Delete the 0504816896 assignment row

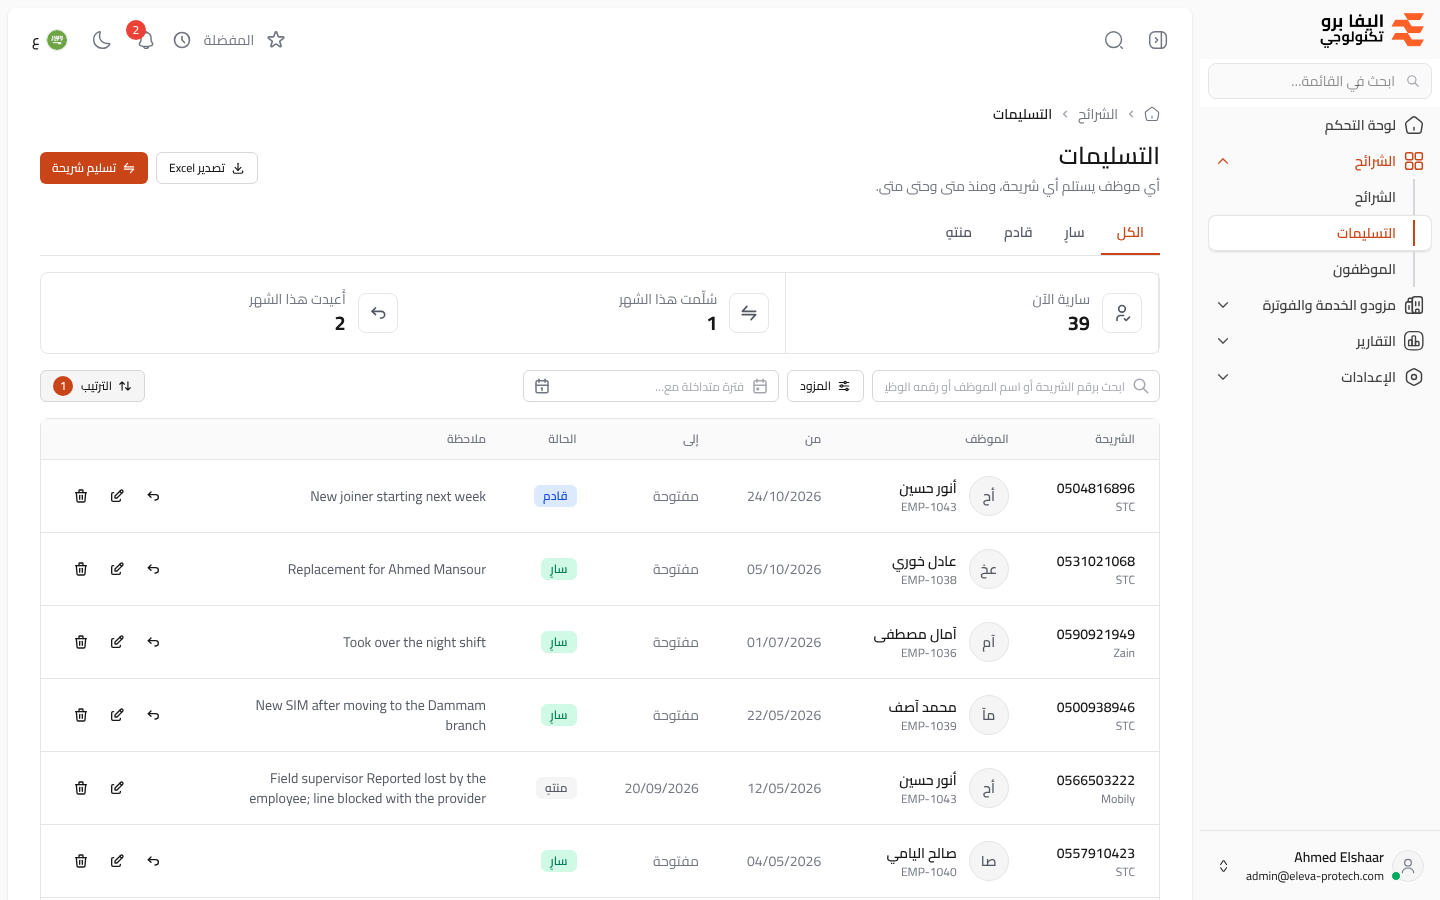tap(81, 496)
